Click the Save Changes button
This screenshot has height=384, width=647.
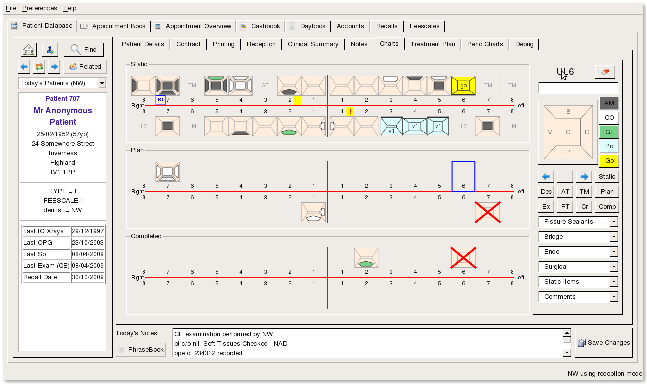(x=604, y=343)
